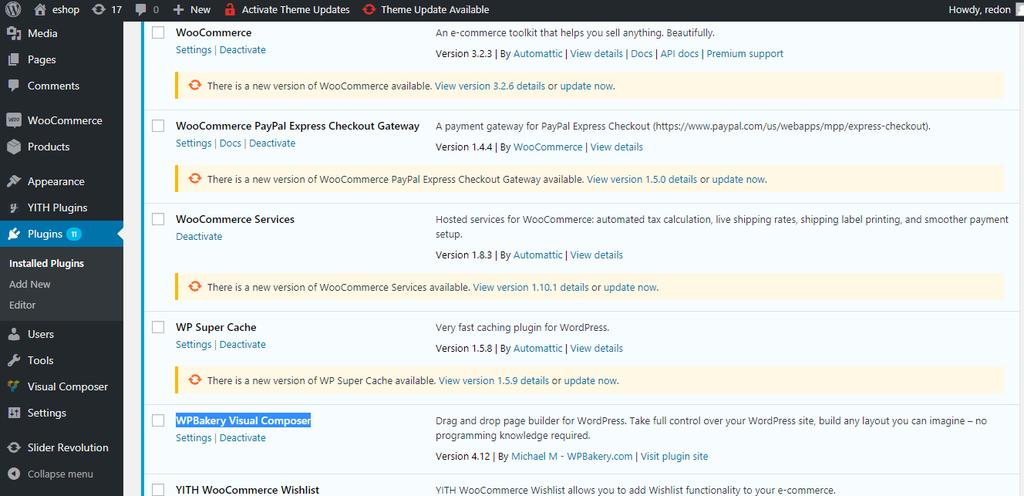
Task: Click update now for WP Super Cache
Action: click(590, 380)
